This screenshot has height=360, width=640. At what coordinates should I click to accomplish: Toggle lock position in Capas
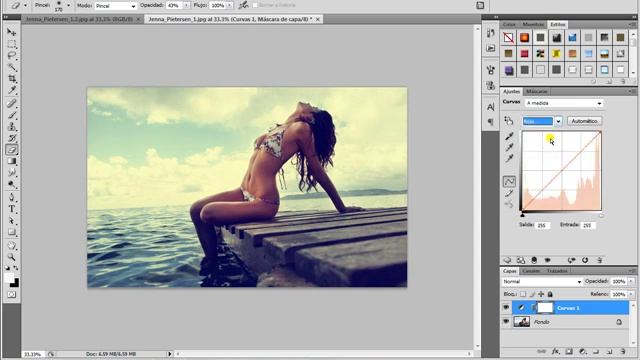[541, 294]
